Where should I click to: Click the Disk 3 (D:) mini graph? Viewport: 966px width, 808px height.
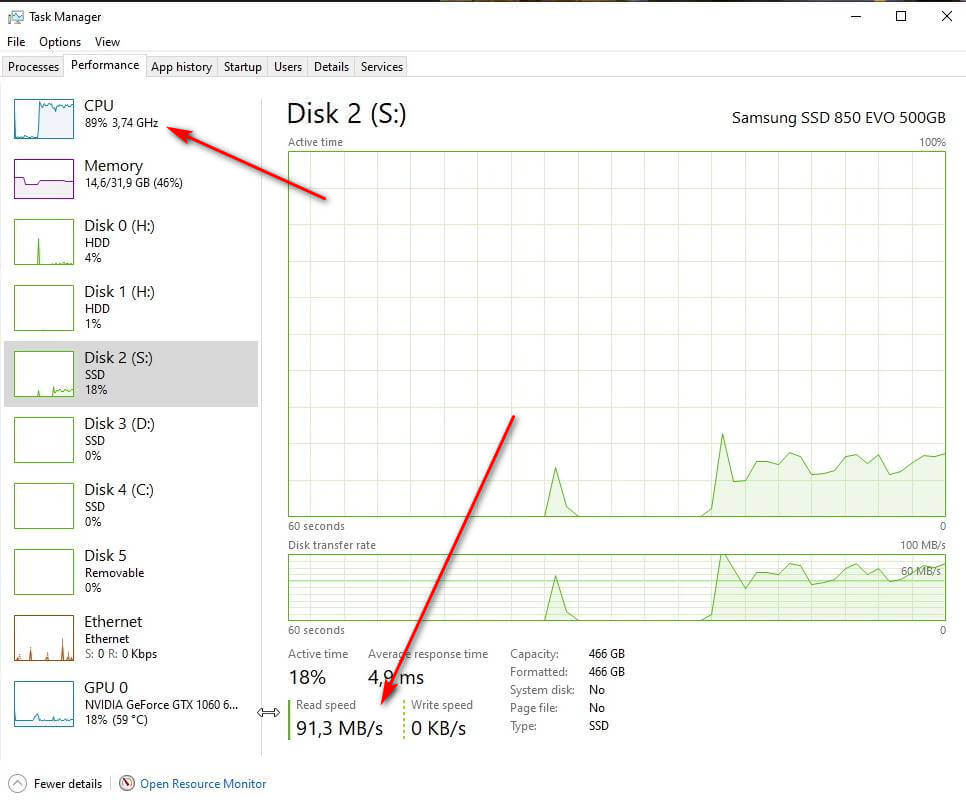pyautogui.click(x=44, y=440)
